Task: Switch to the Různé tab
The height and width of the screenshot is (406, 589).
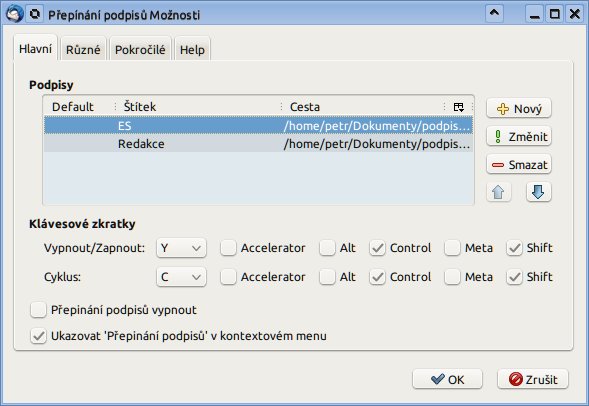Action: [83, 49]
